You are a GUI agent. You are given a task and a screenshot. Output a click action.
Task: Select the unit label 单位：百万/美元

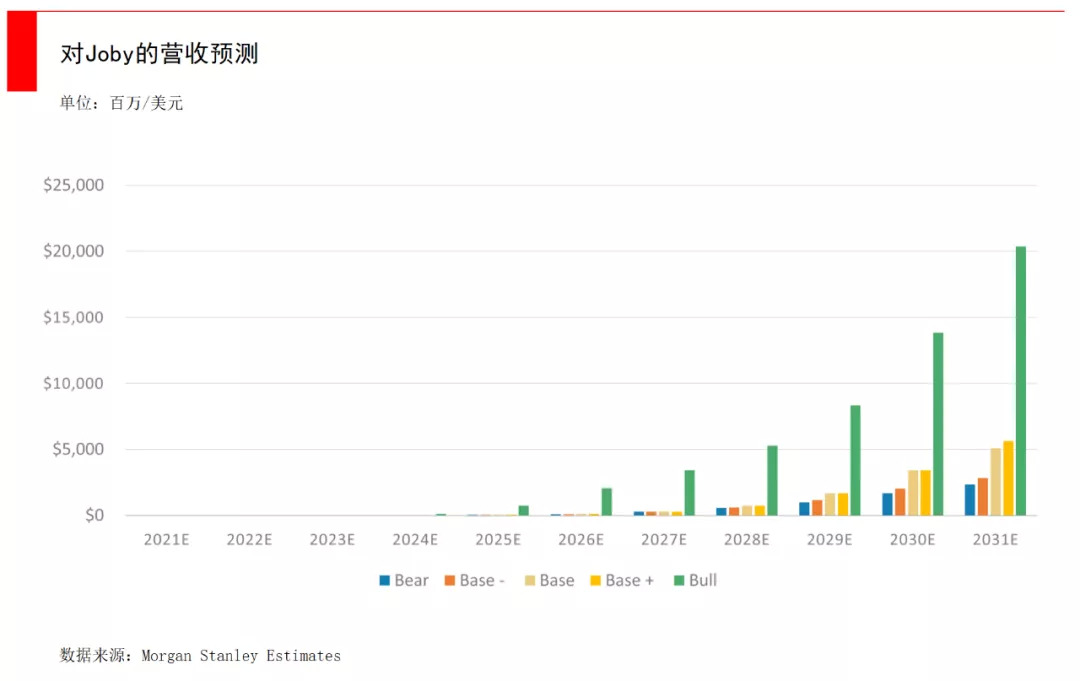(x=121, y=103)
